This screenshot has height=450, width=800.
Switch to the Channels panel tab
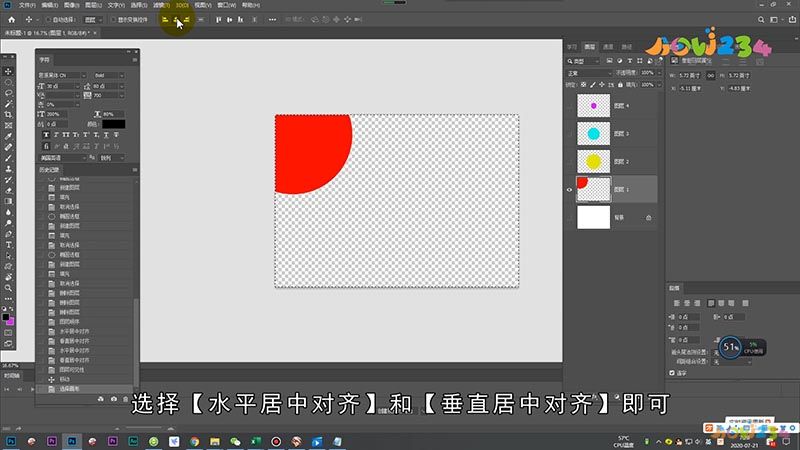(608, 47)
